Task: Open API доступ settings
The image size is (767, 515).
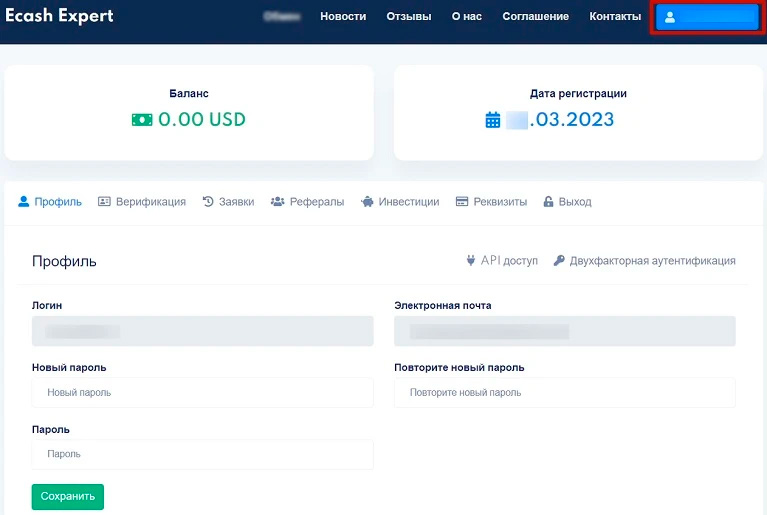Action: (502, 260)
